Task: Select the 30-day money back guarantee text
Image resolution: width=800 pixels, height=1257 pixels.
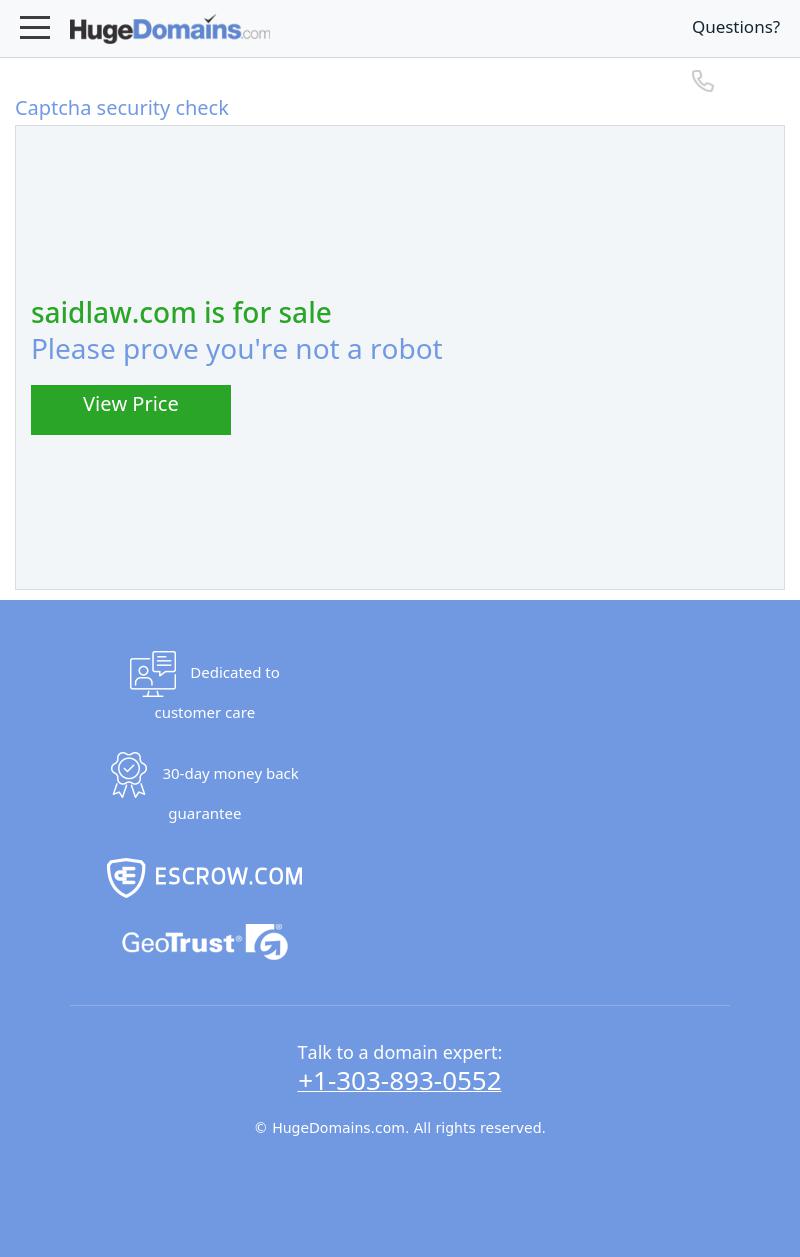Action: (230, 793)
